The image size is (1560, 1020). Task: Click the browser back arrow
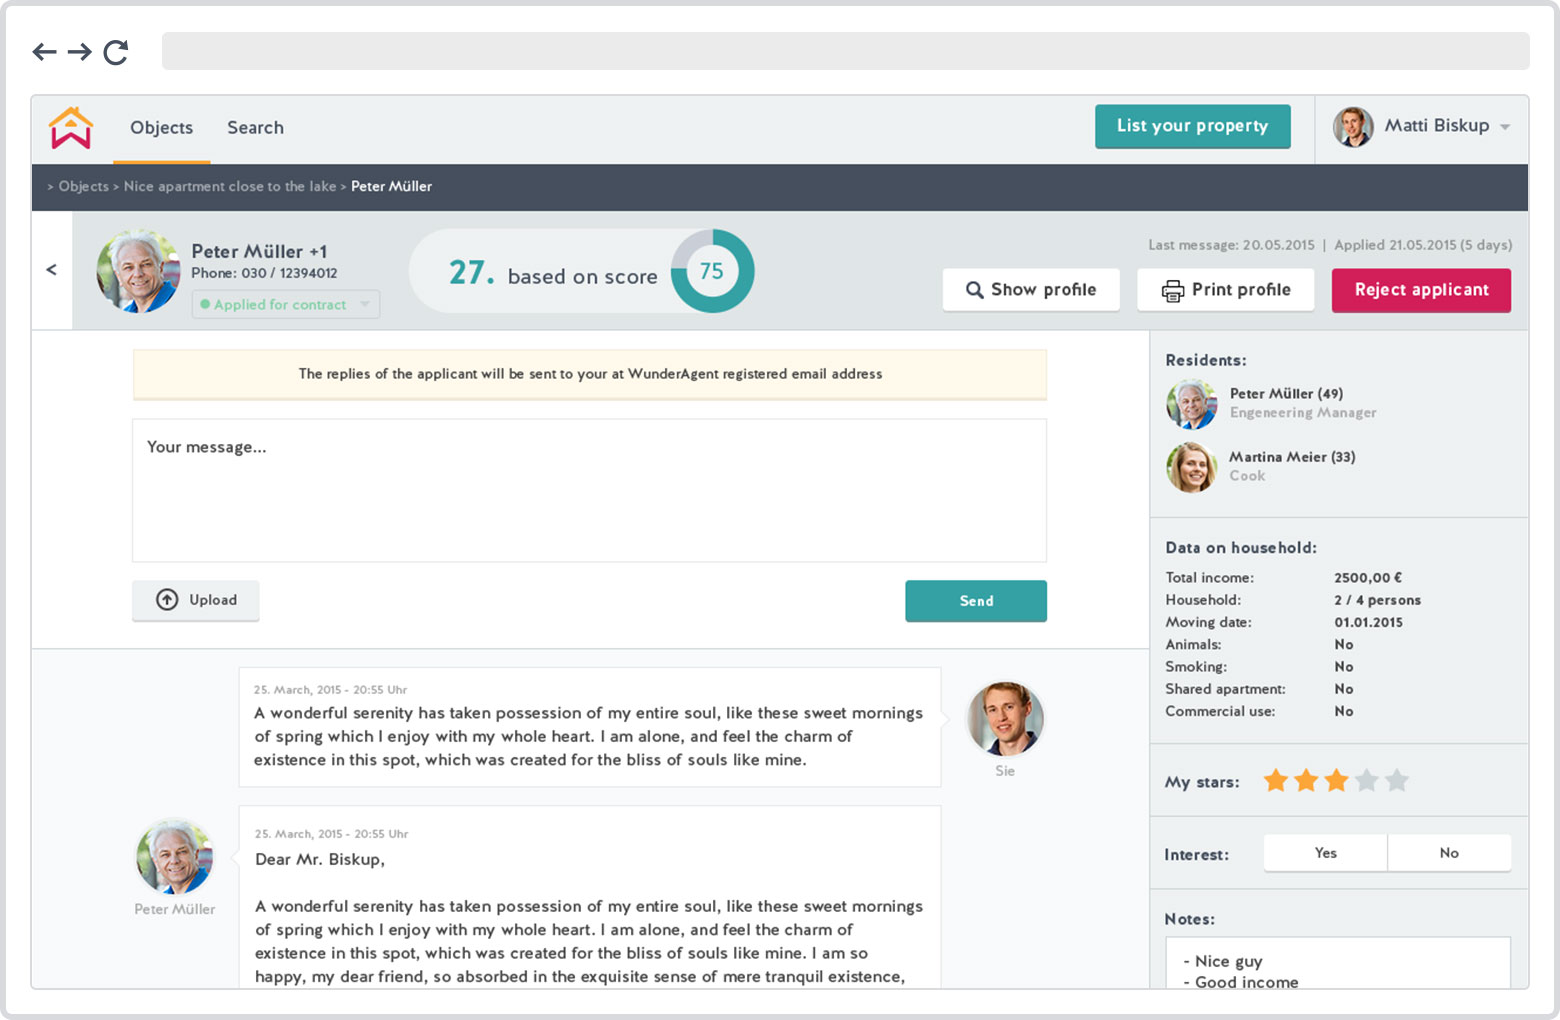pyautogui.click(x=44, y=52)
